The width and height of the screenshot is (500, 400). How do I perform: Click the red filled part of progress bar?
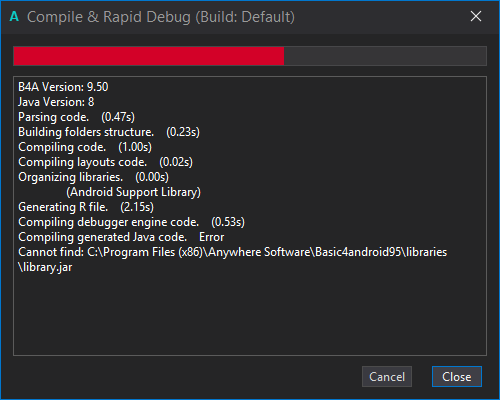tap(149, 56)
